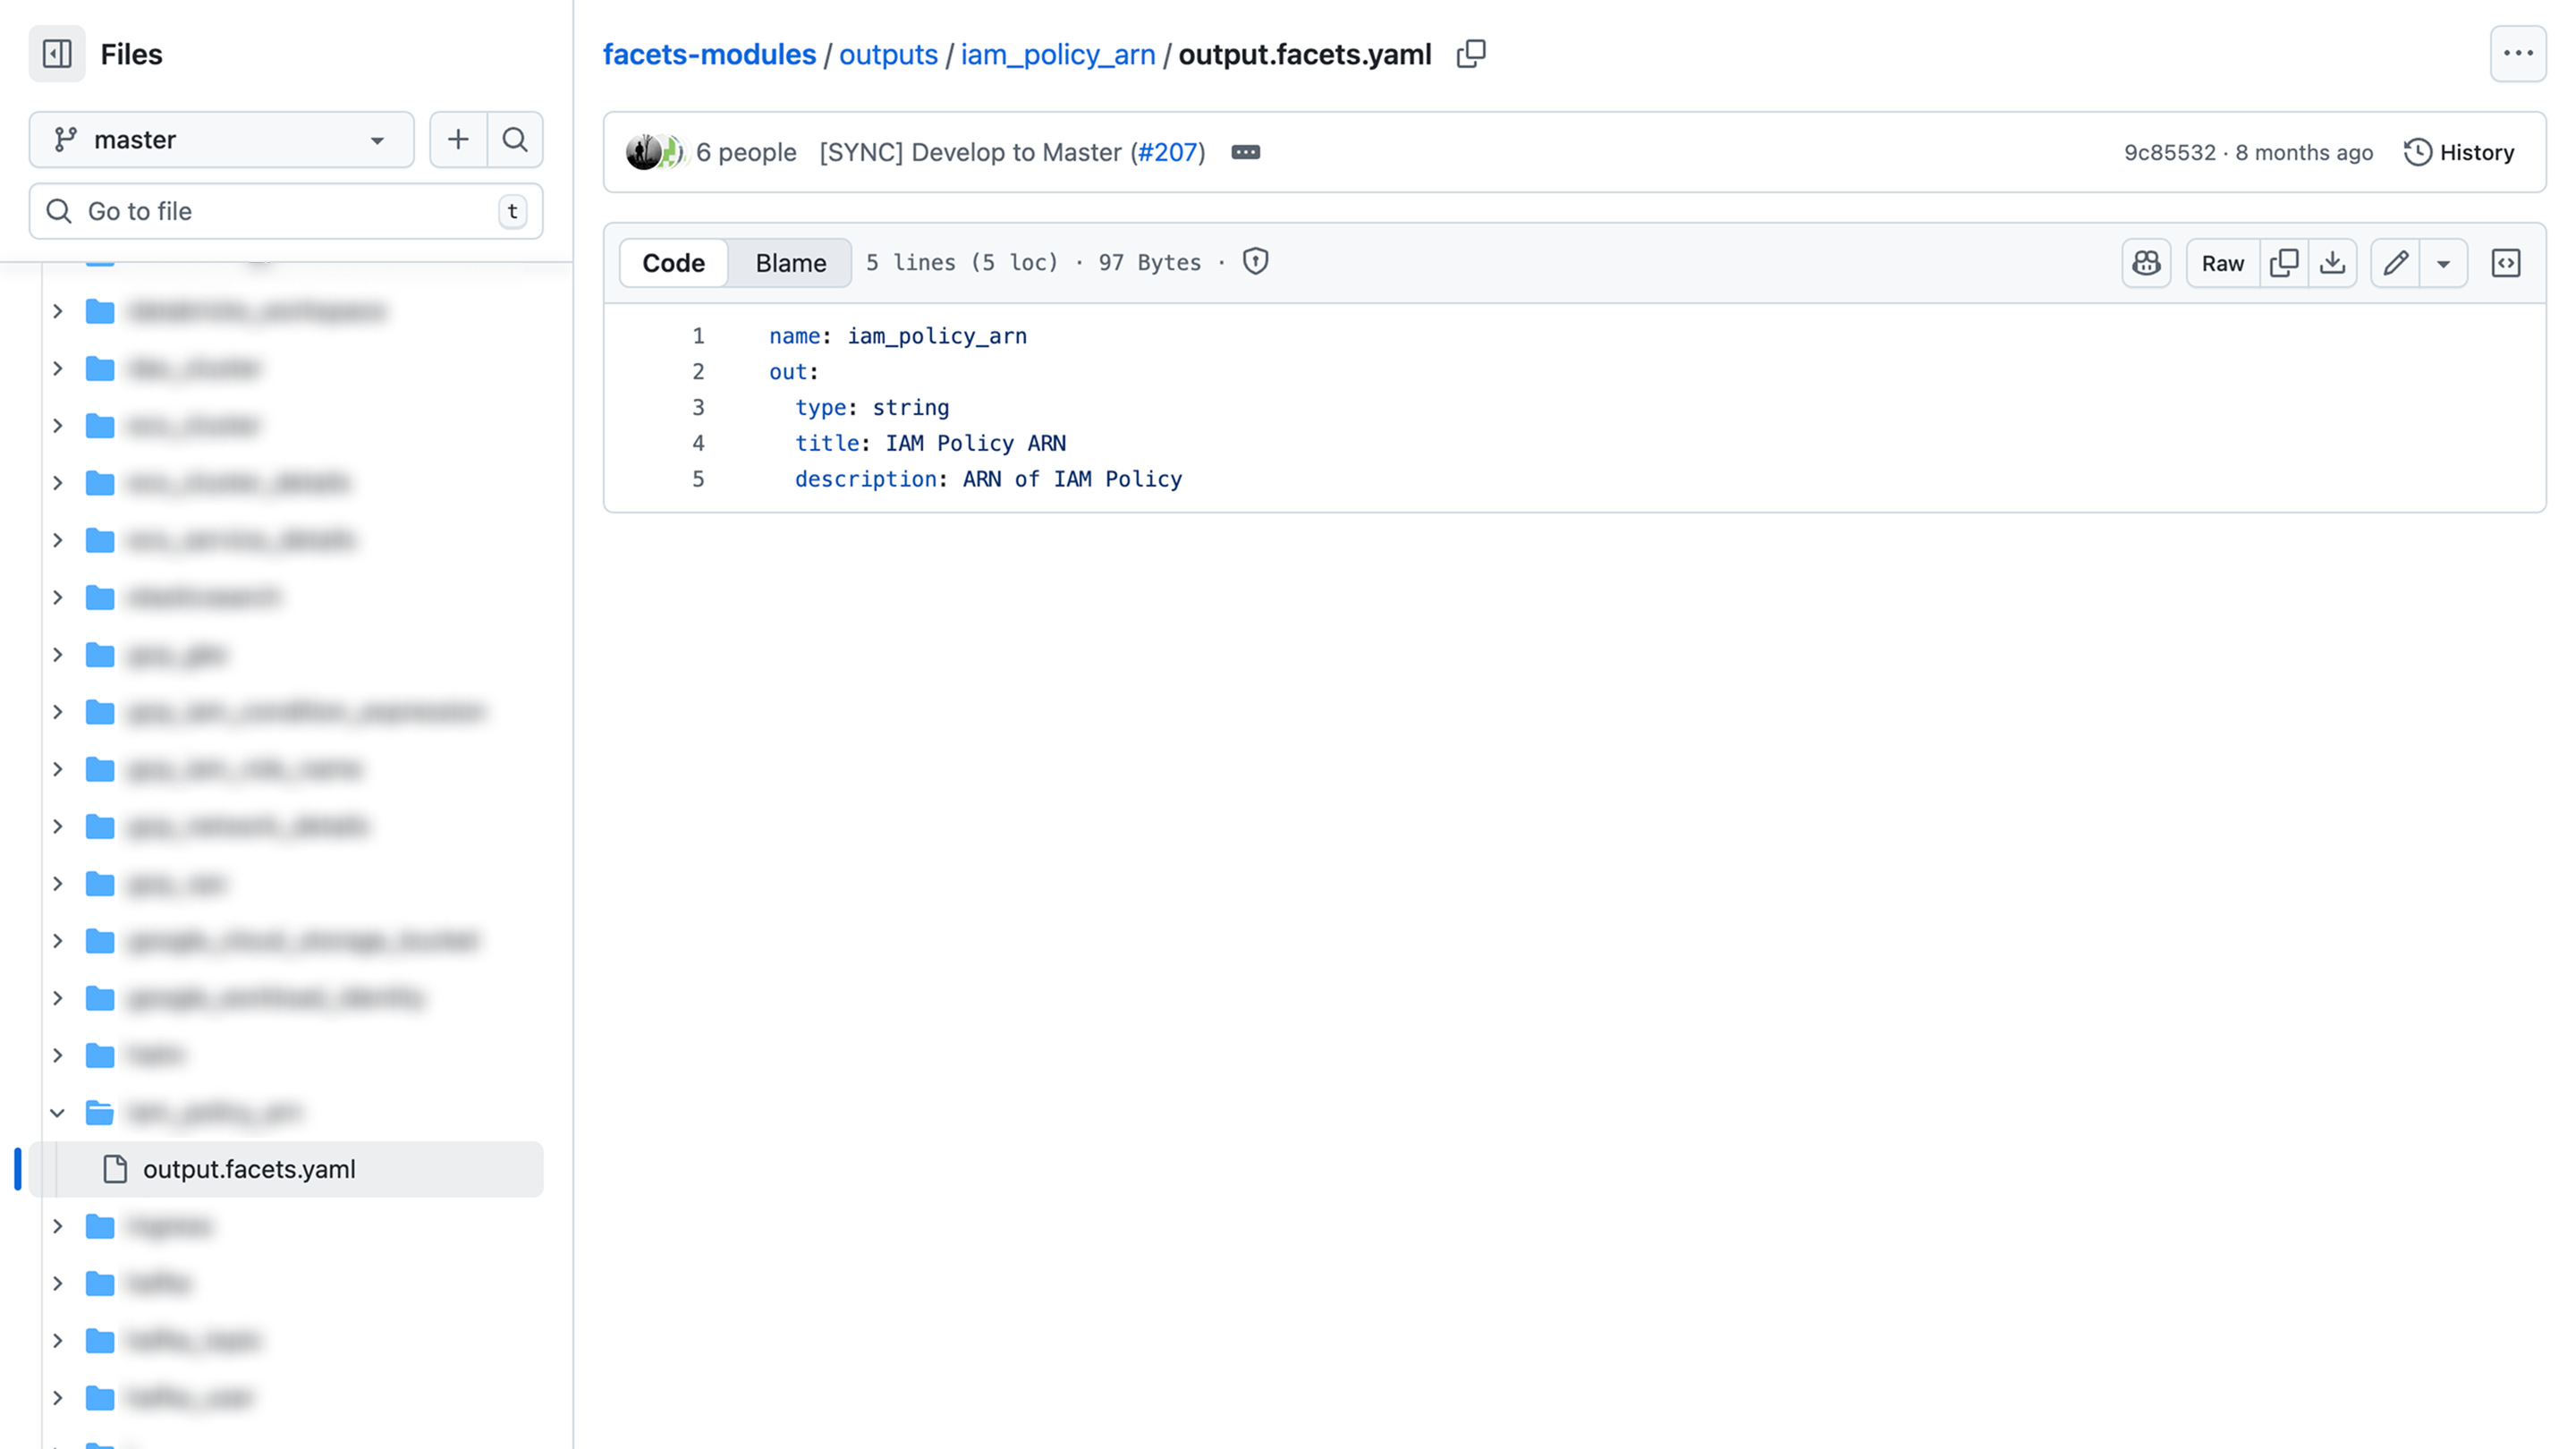Collapse the expanded folder above output.facets.yaml

tap(58, 1112)
